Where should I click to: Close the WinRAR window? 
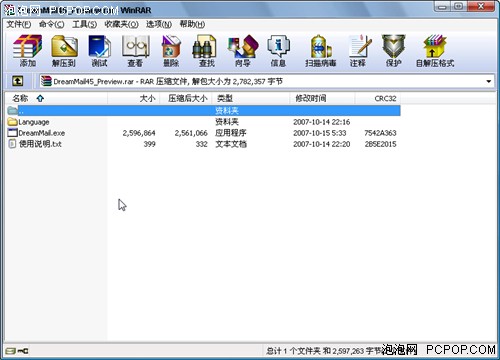[x=481, y=6]
